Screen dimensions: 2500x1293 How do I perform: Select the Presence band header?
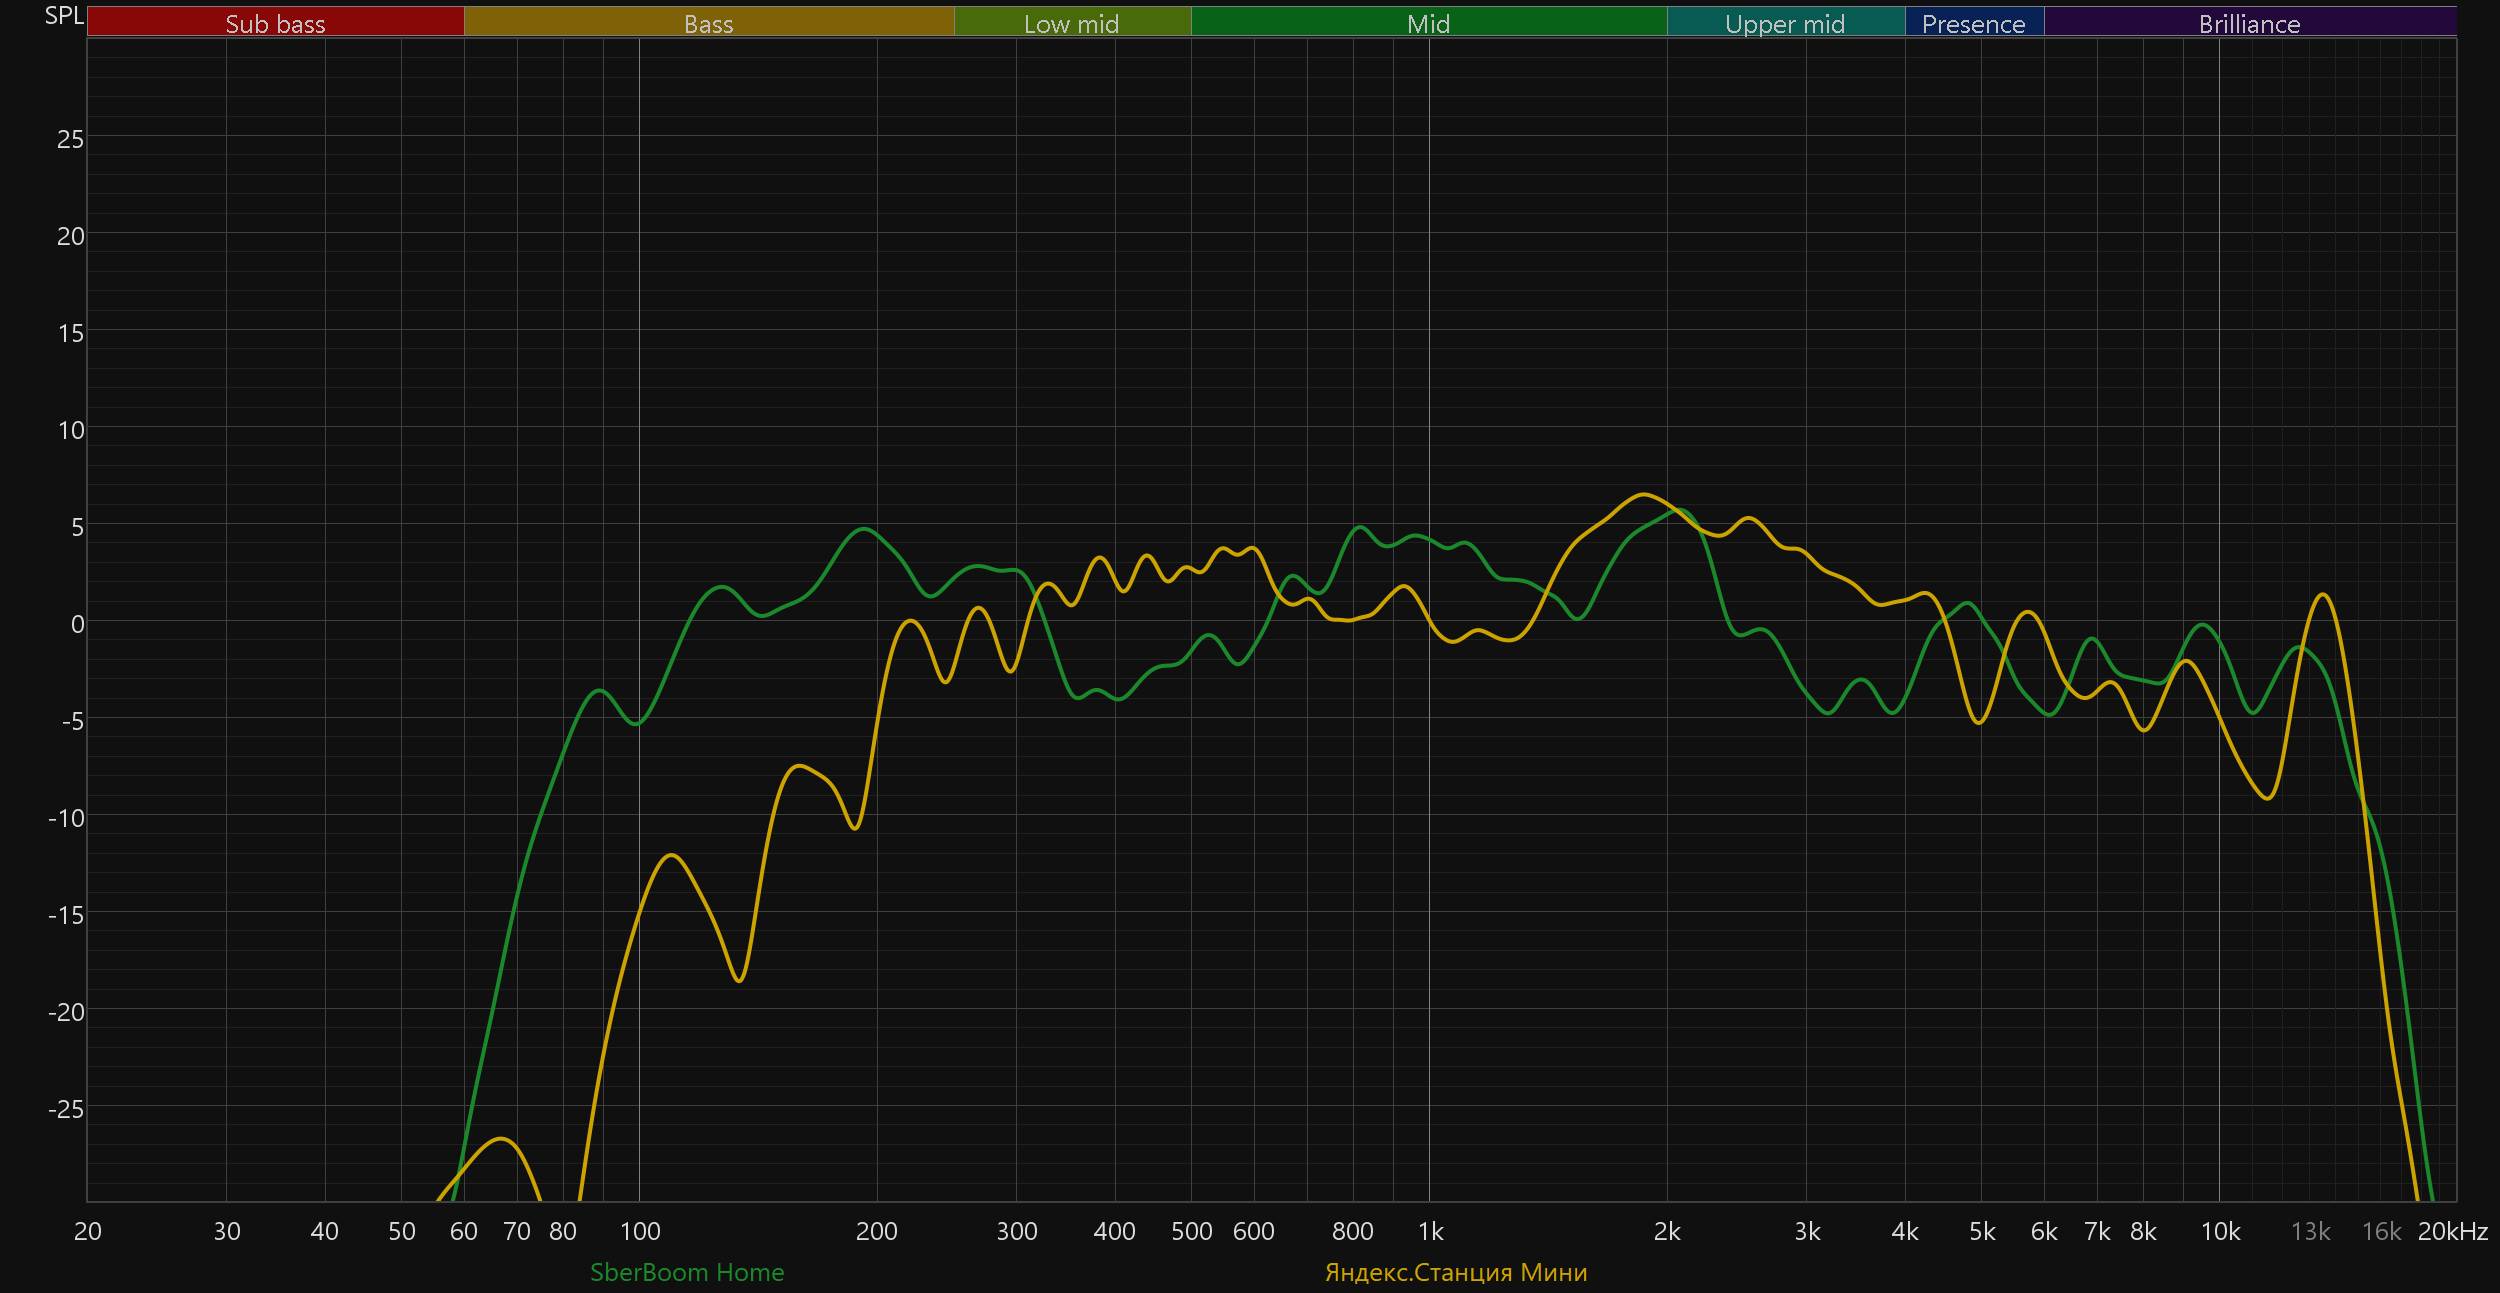[1973, 23]
